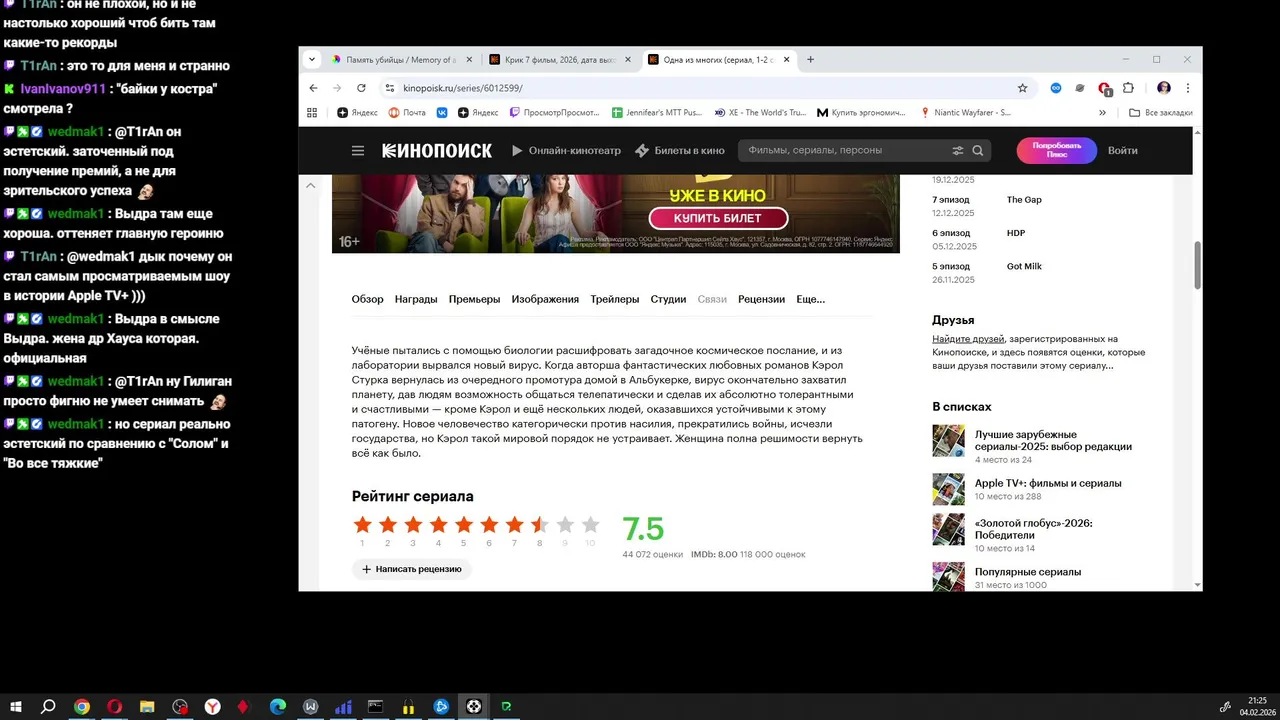Viewport: 1280px width, 720px height.
Task: Click thumbnail next to 'Apple TV+' list
Action: click(x=948, y=489)
